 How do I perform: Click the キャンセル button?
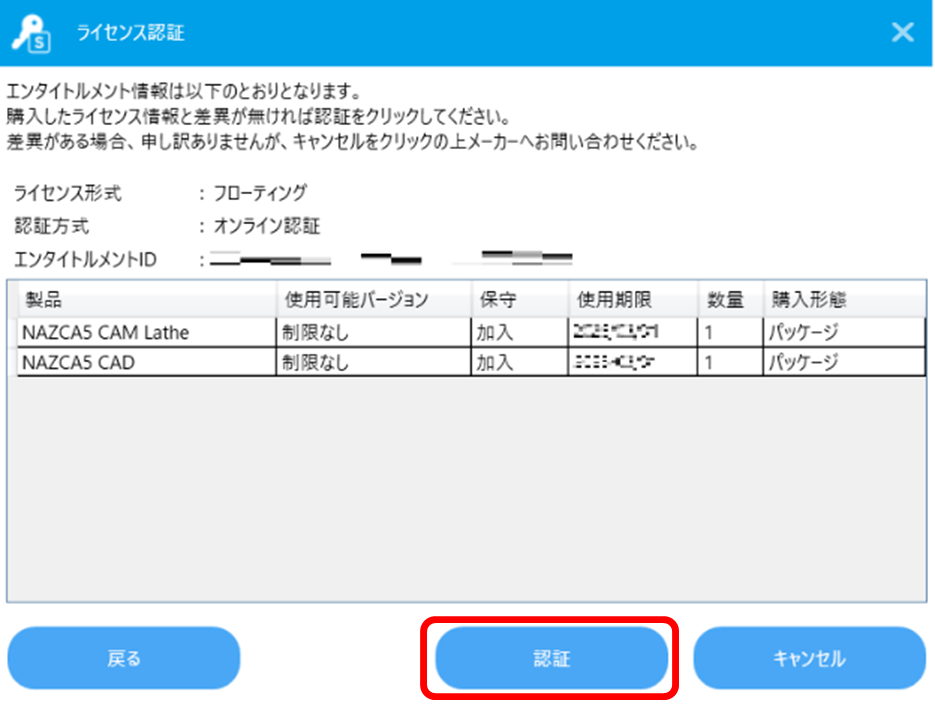point(809,658)
